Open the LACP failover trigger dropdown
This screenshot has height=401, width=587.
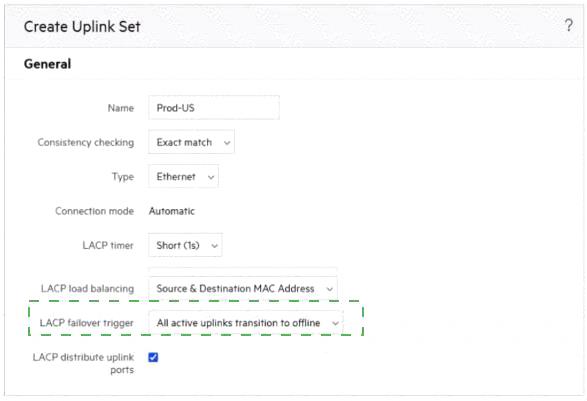[246, 322]
